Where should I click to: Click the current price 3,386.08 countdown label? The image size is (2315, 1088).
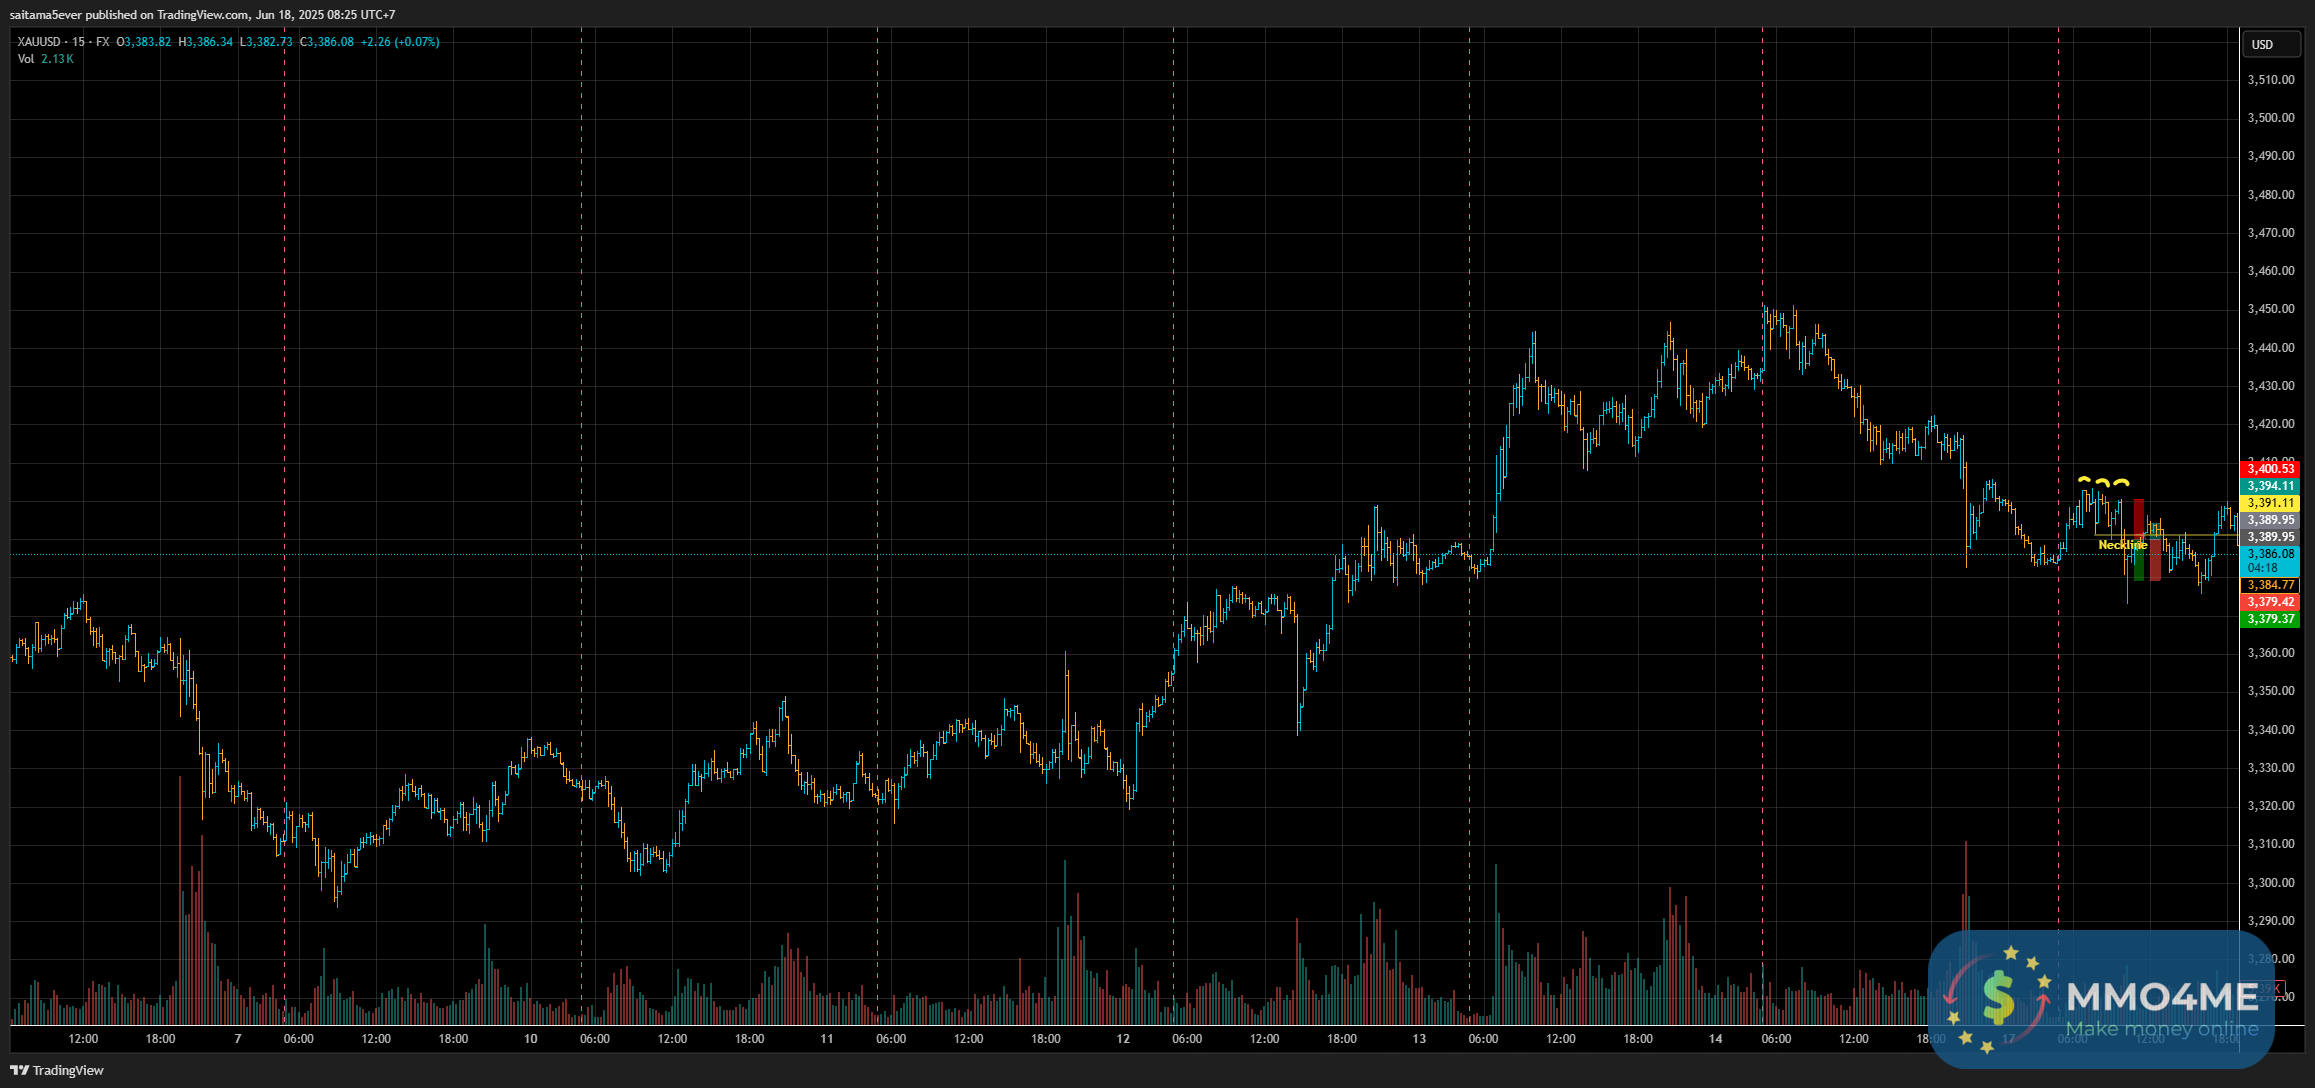[x=2270, y=560]
